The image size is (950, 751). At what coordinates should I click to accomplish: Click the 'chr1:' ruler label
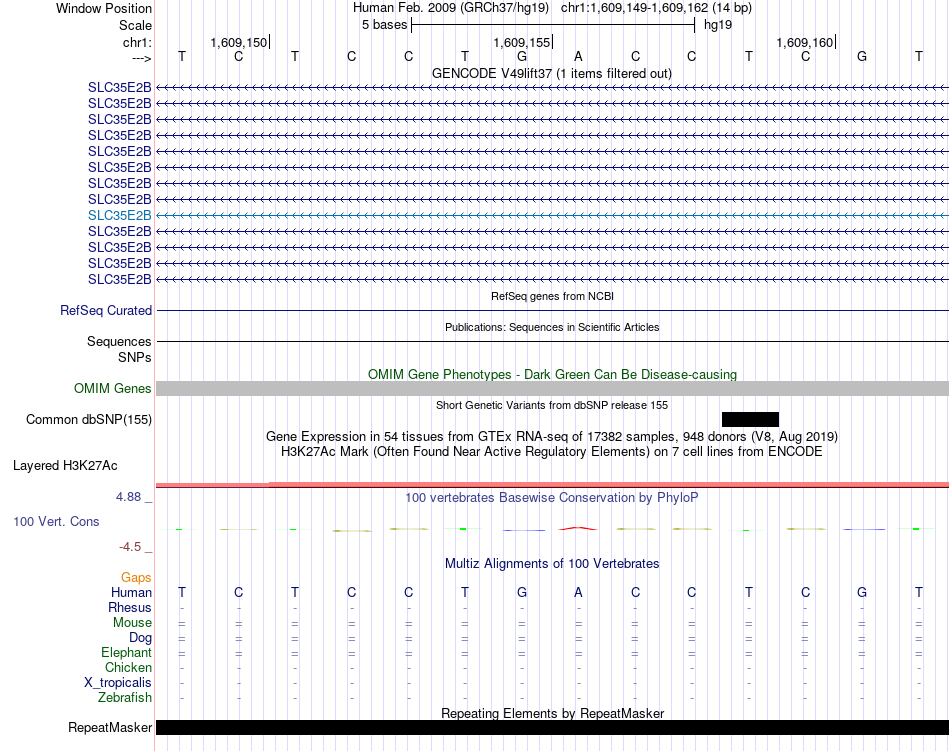point(137,42)
